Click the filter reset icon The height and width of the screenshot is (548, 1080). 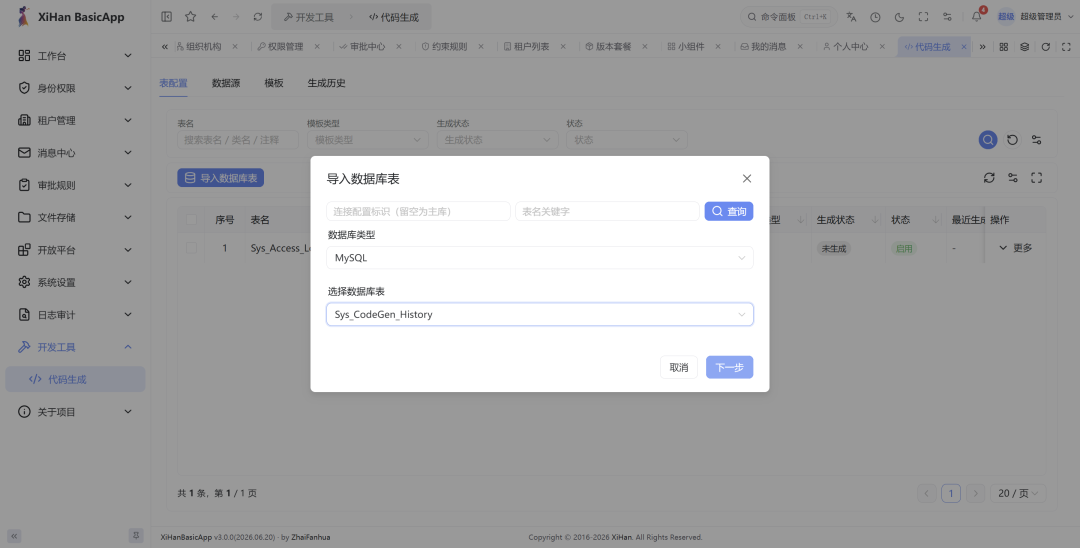coord(1012,140)
